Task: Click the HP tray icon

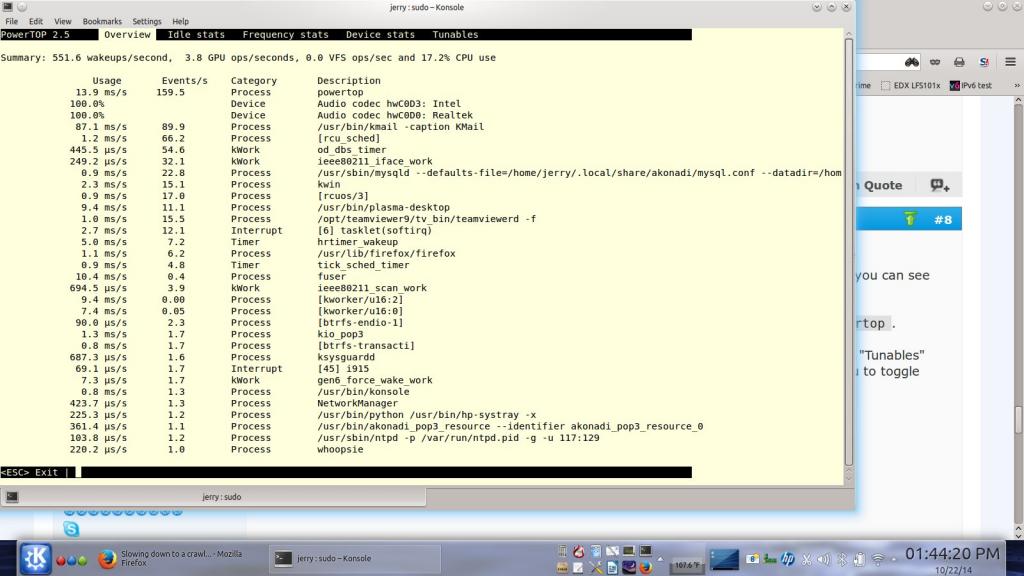Action: [x=788, y=559]
